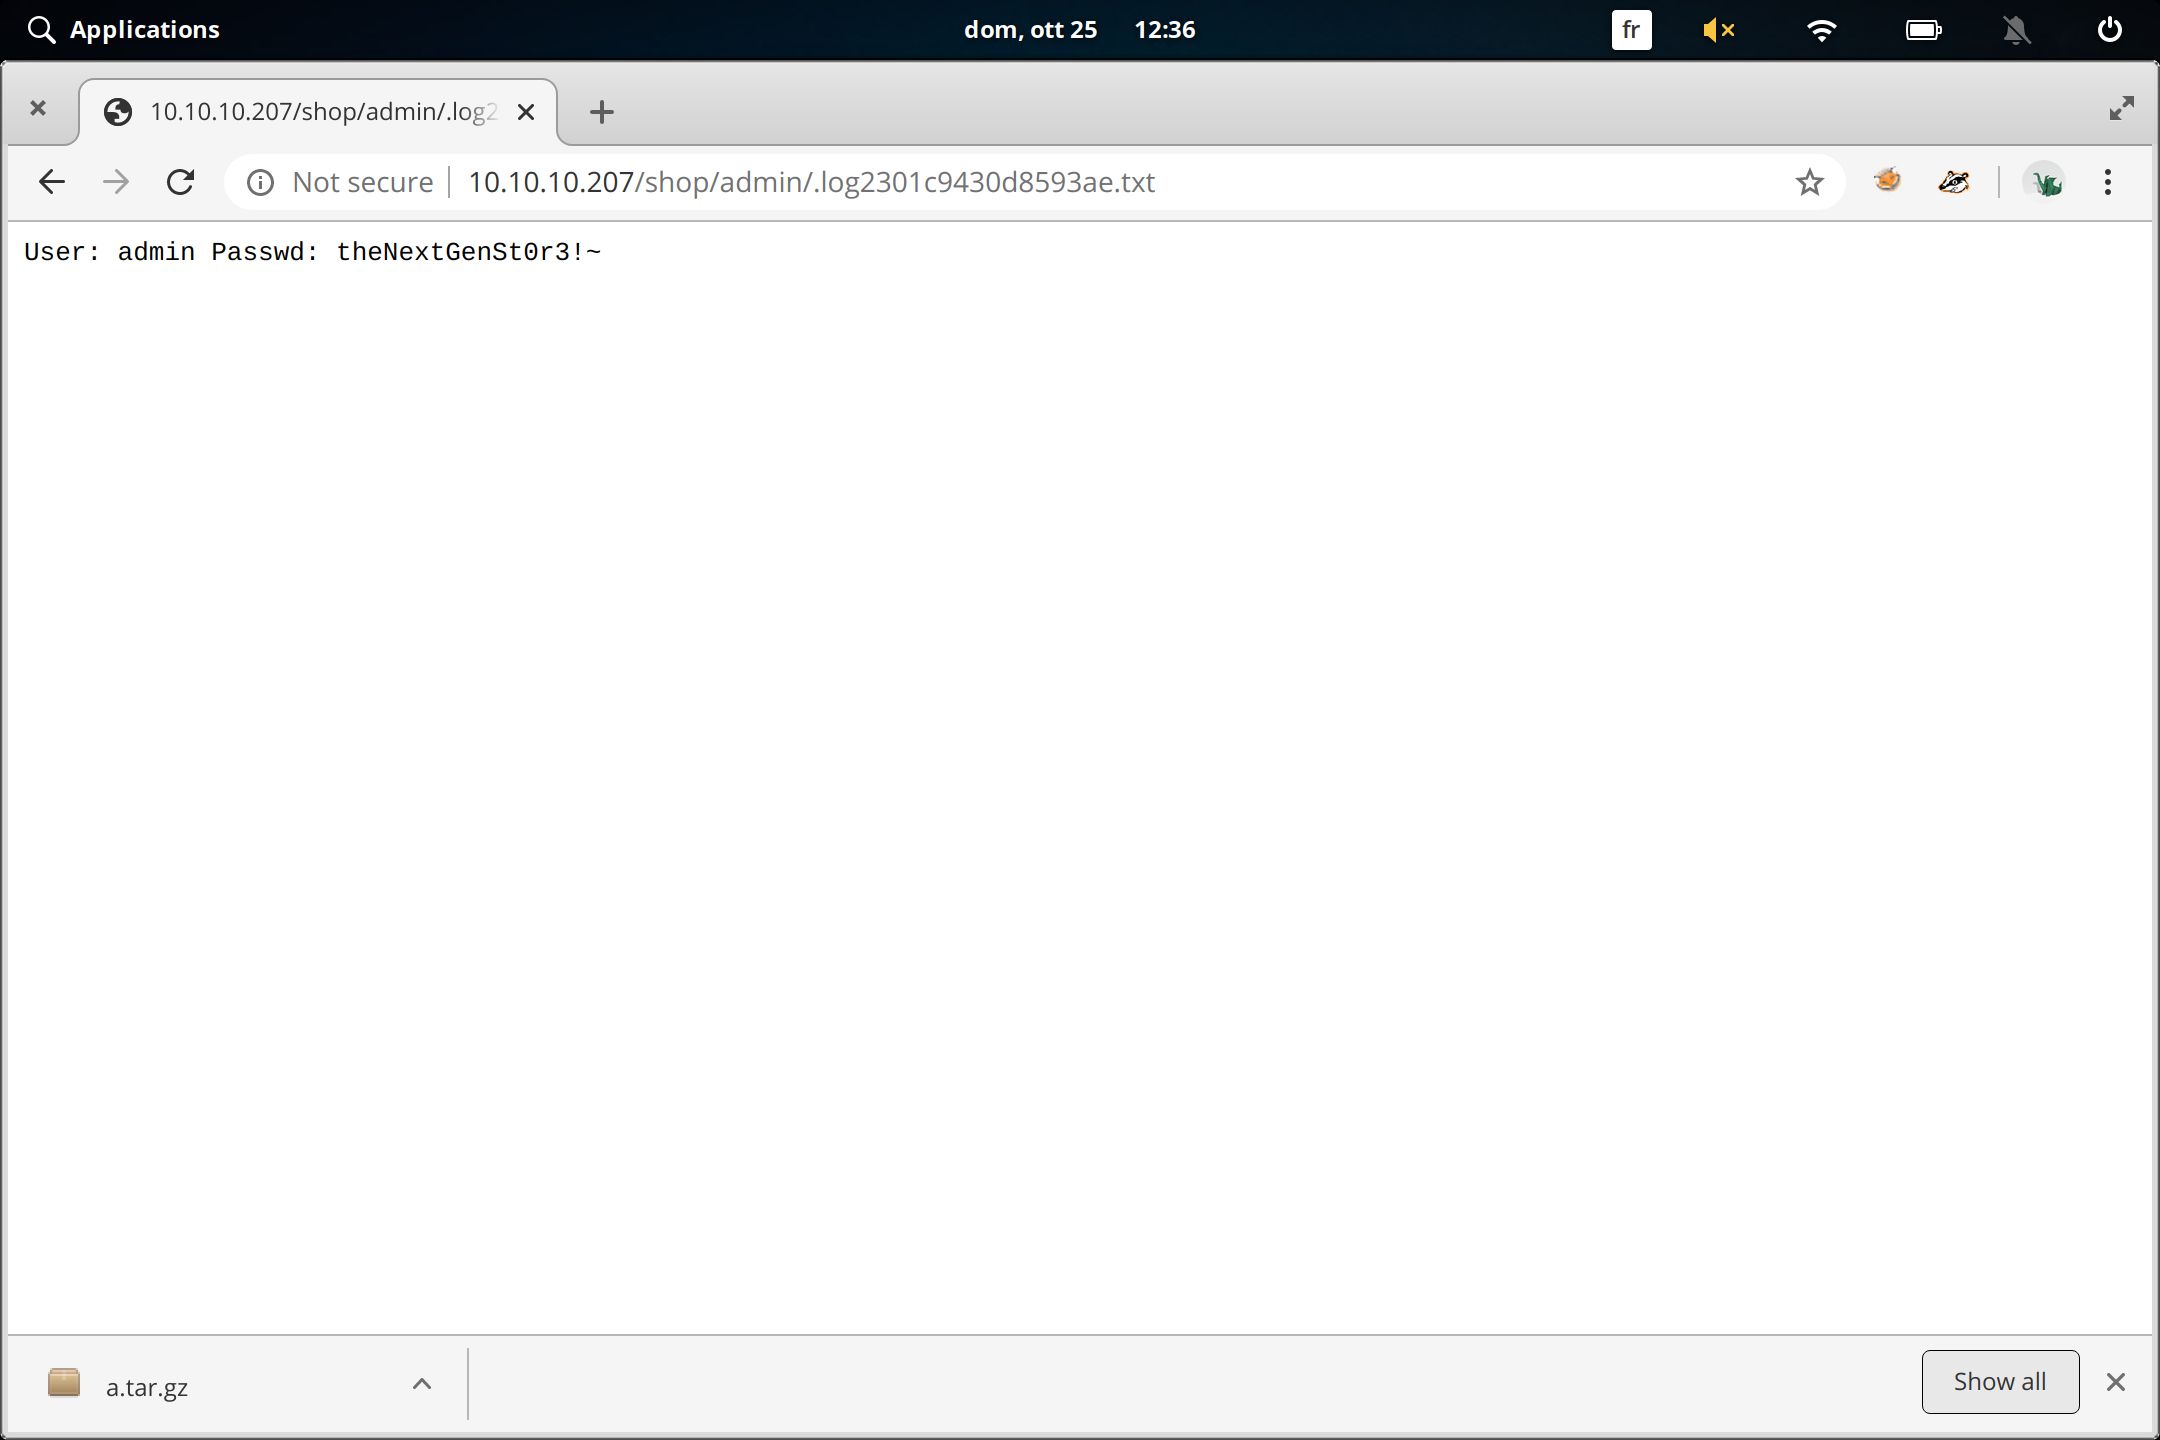Open the a.tar.gz download folder icon
The image size is (2160, 1440).
coord(64,1384)
